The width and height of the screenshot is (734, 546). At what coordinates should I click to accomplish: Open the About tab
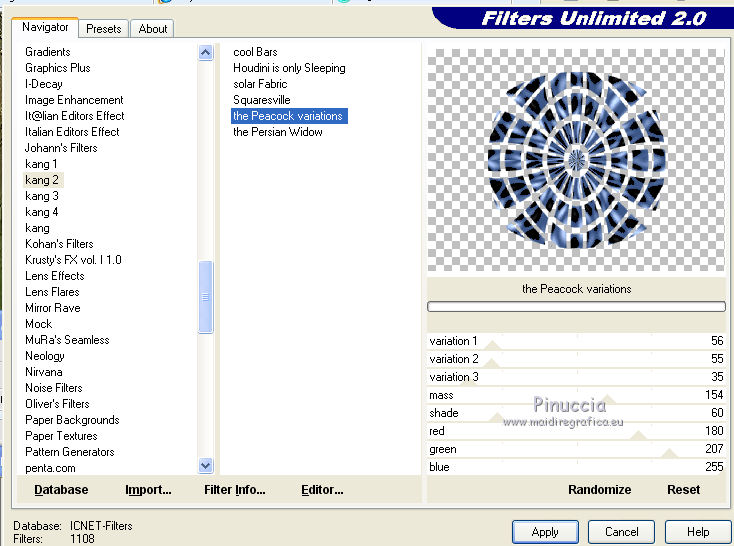[x=153, y=29]
